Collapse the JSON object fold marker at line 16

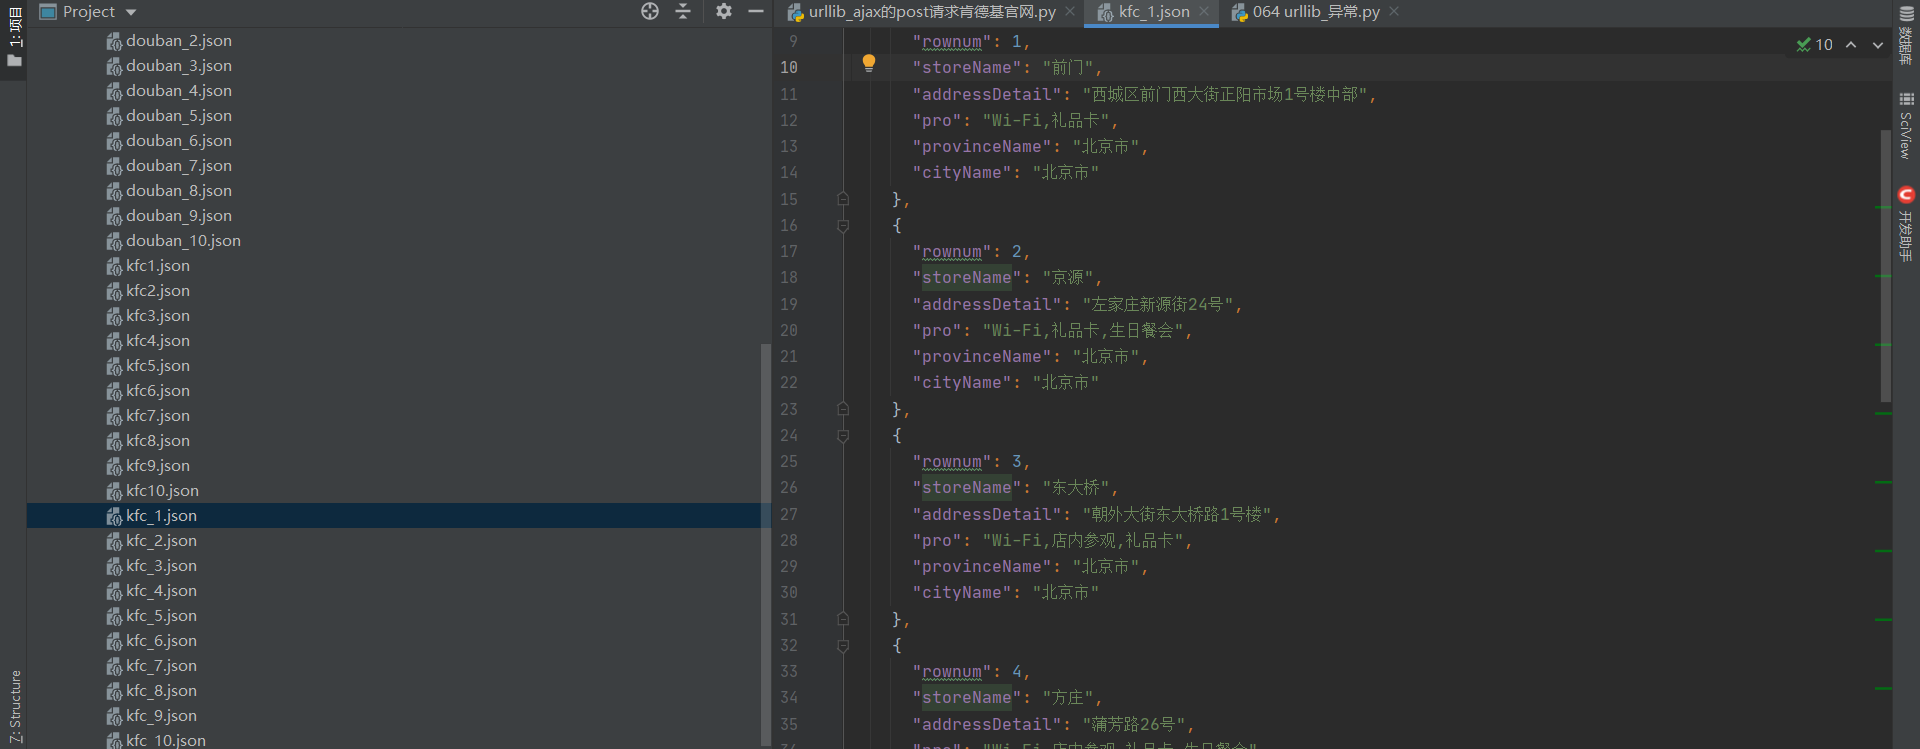pyautogui.click(x=843, y=226)
